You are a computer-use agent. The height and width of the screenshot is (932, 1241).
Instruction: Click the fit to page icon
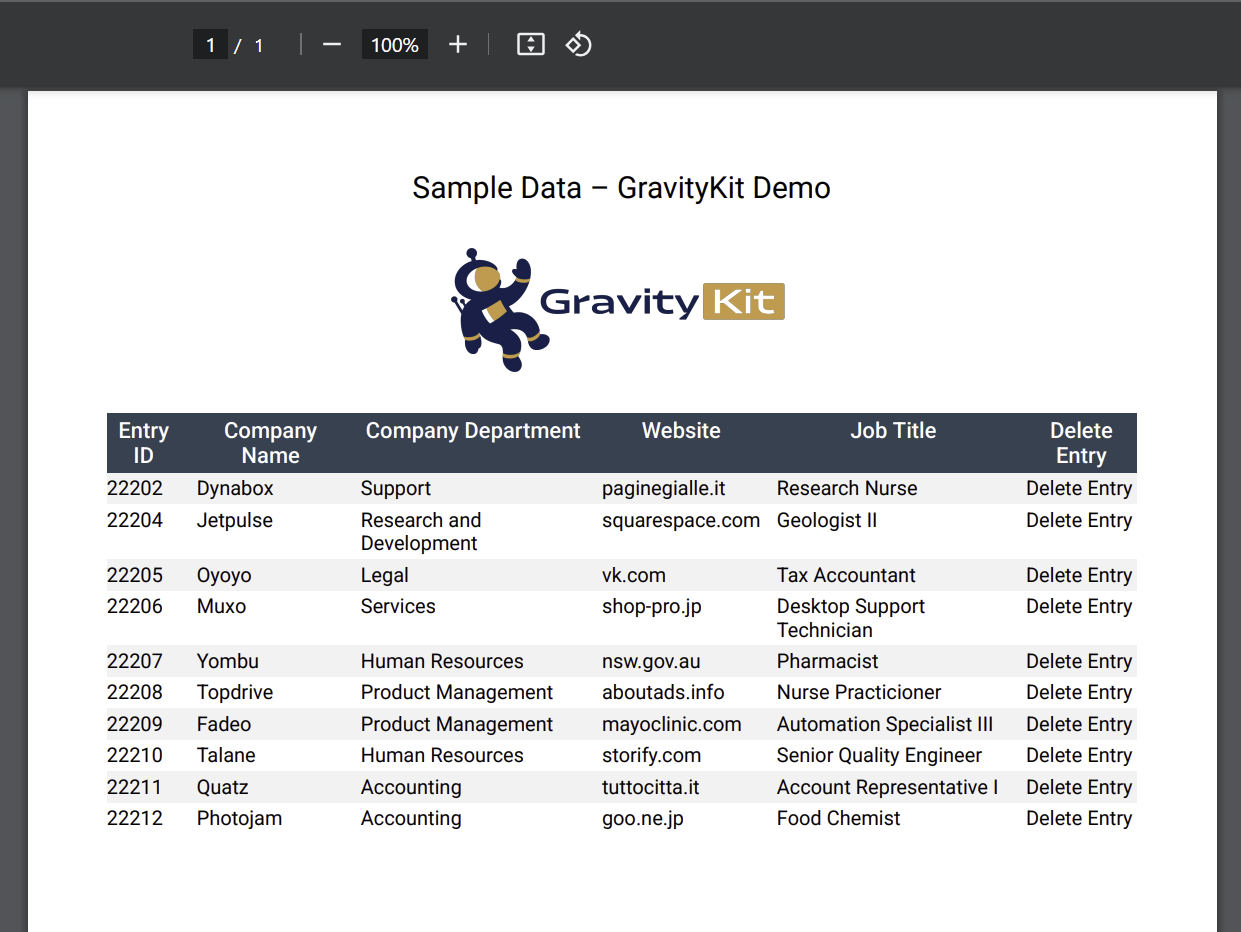pos(530,45)
